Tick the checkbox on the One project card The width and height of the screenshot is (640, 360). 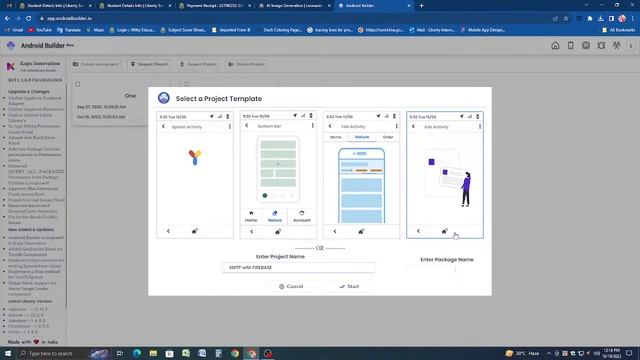(x=78, y=84)
